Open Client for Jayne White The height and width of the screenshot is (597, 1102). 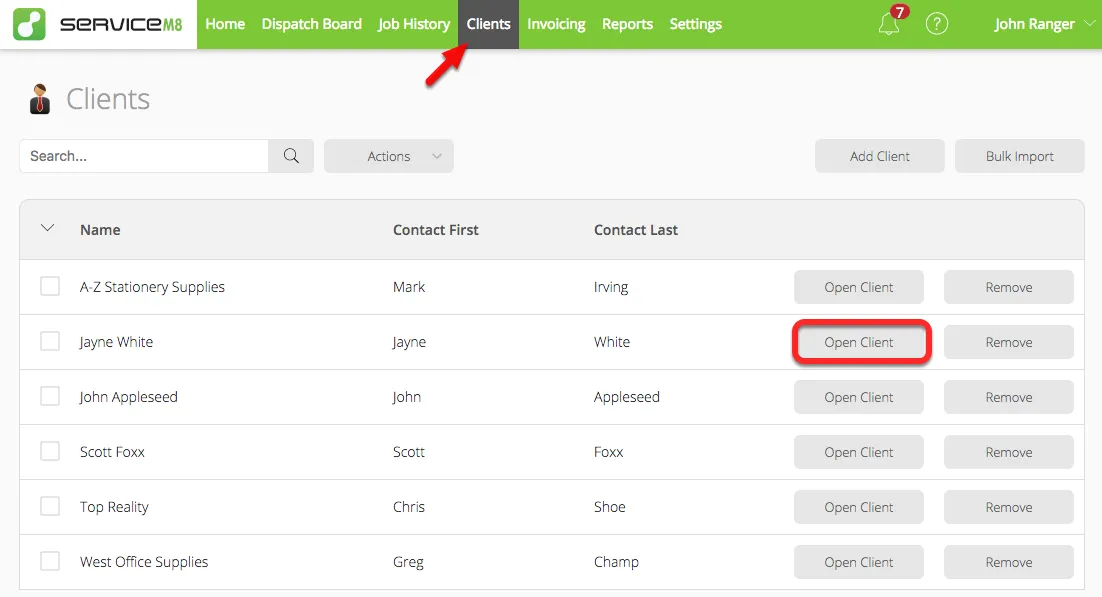(x=859, y=342)
